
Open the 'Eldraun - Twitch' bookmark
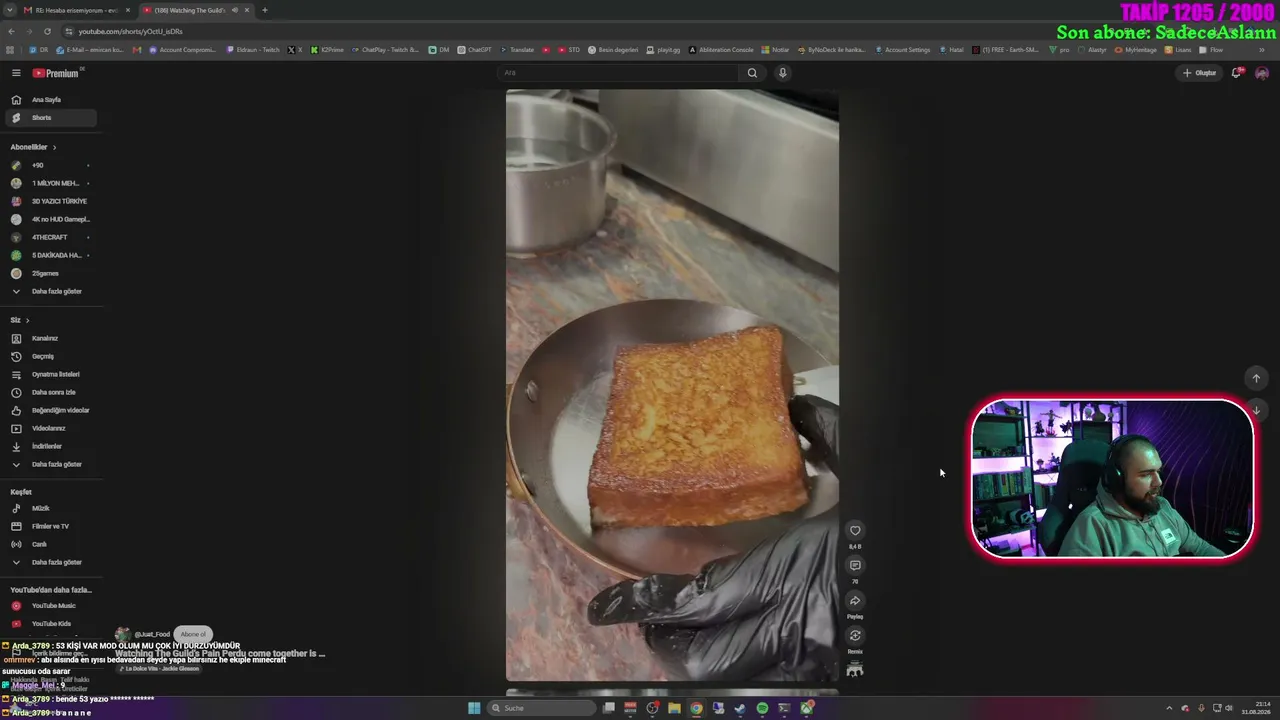coord(253,50)
